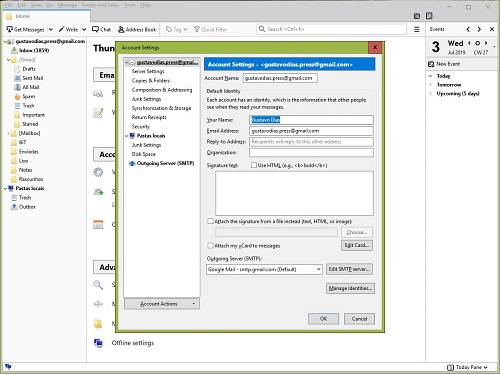The image size is (500, 374).
Task: Switch to the Home tab
Action: click(47, 16)
